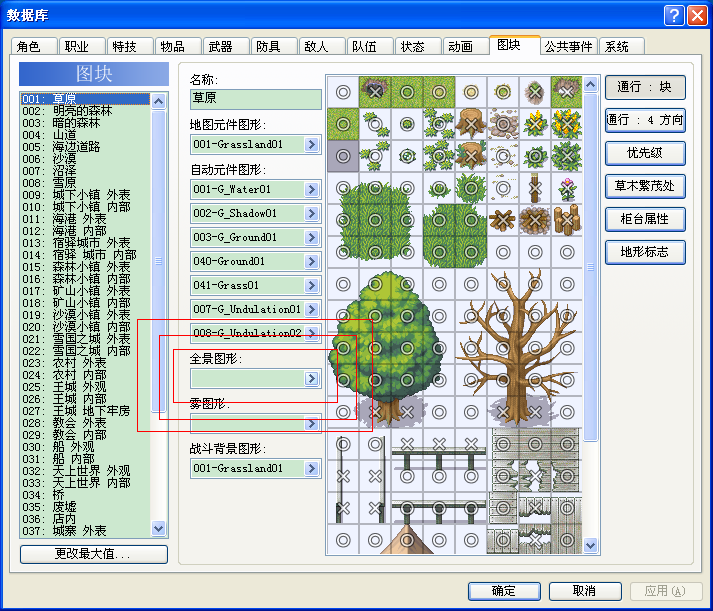This screenshot has height=611, width=713.
Task: Select tileset 037: 城寨 外表
Action: click(85, 531)
